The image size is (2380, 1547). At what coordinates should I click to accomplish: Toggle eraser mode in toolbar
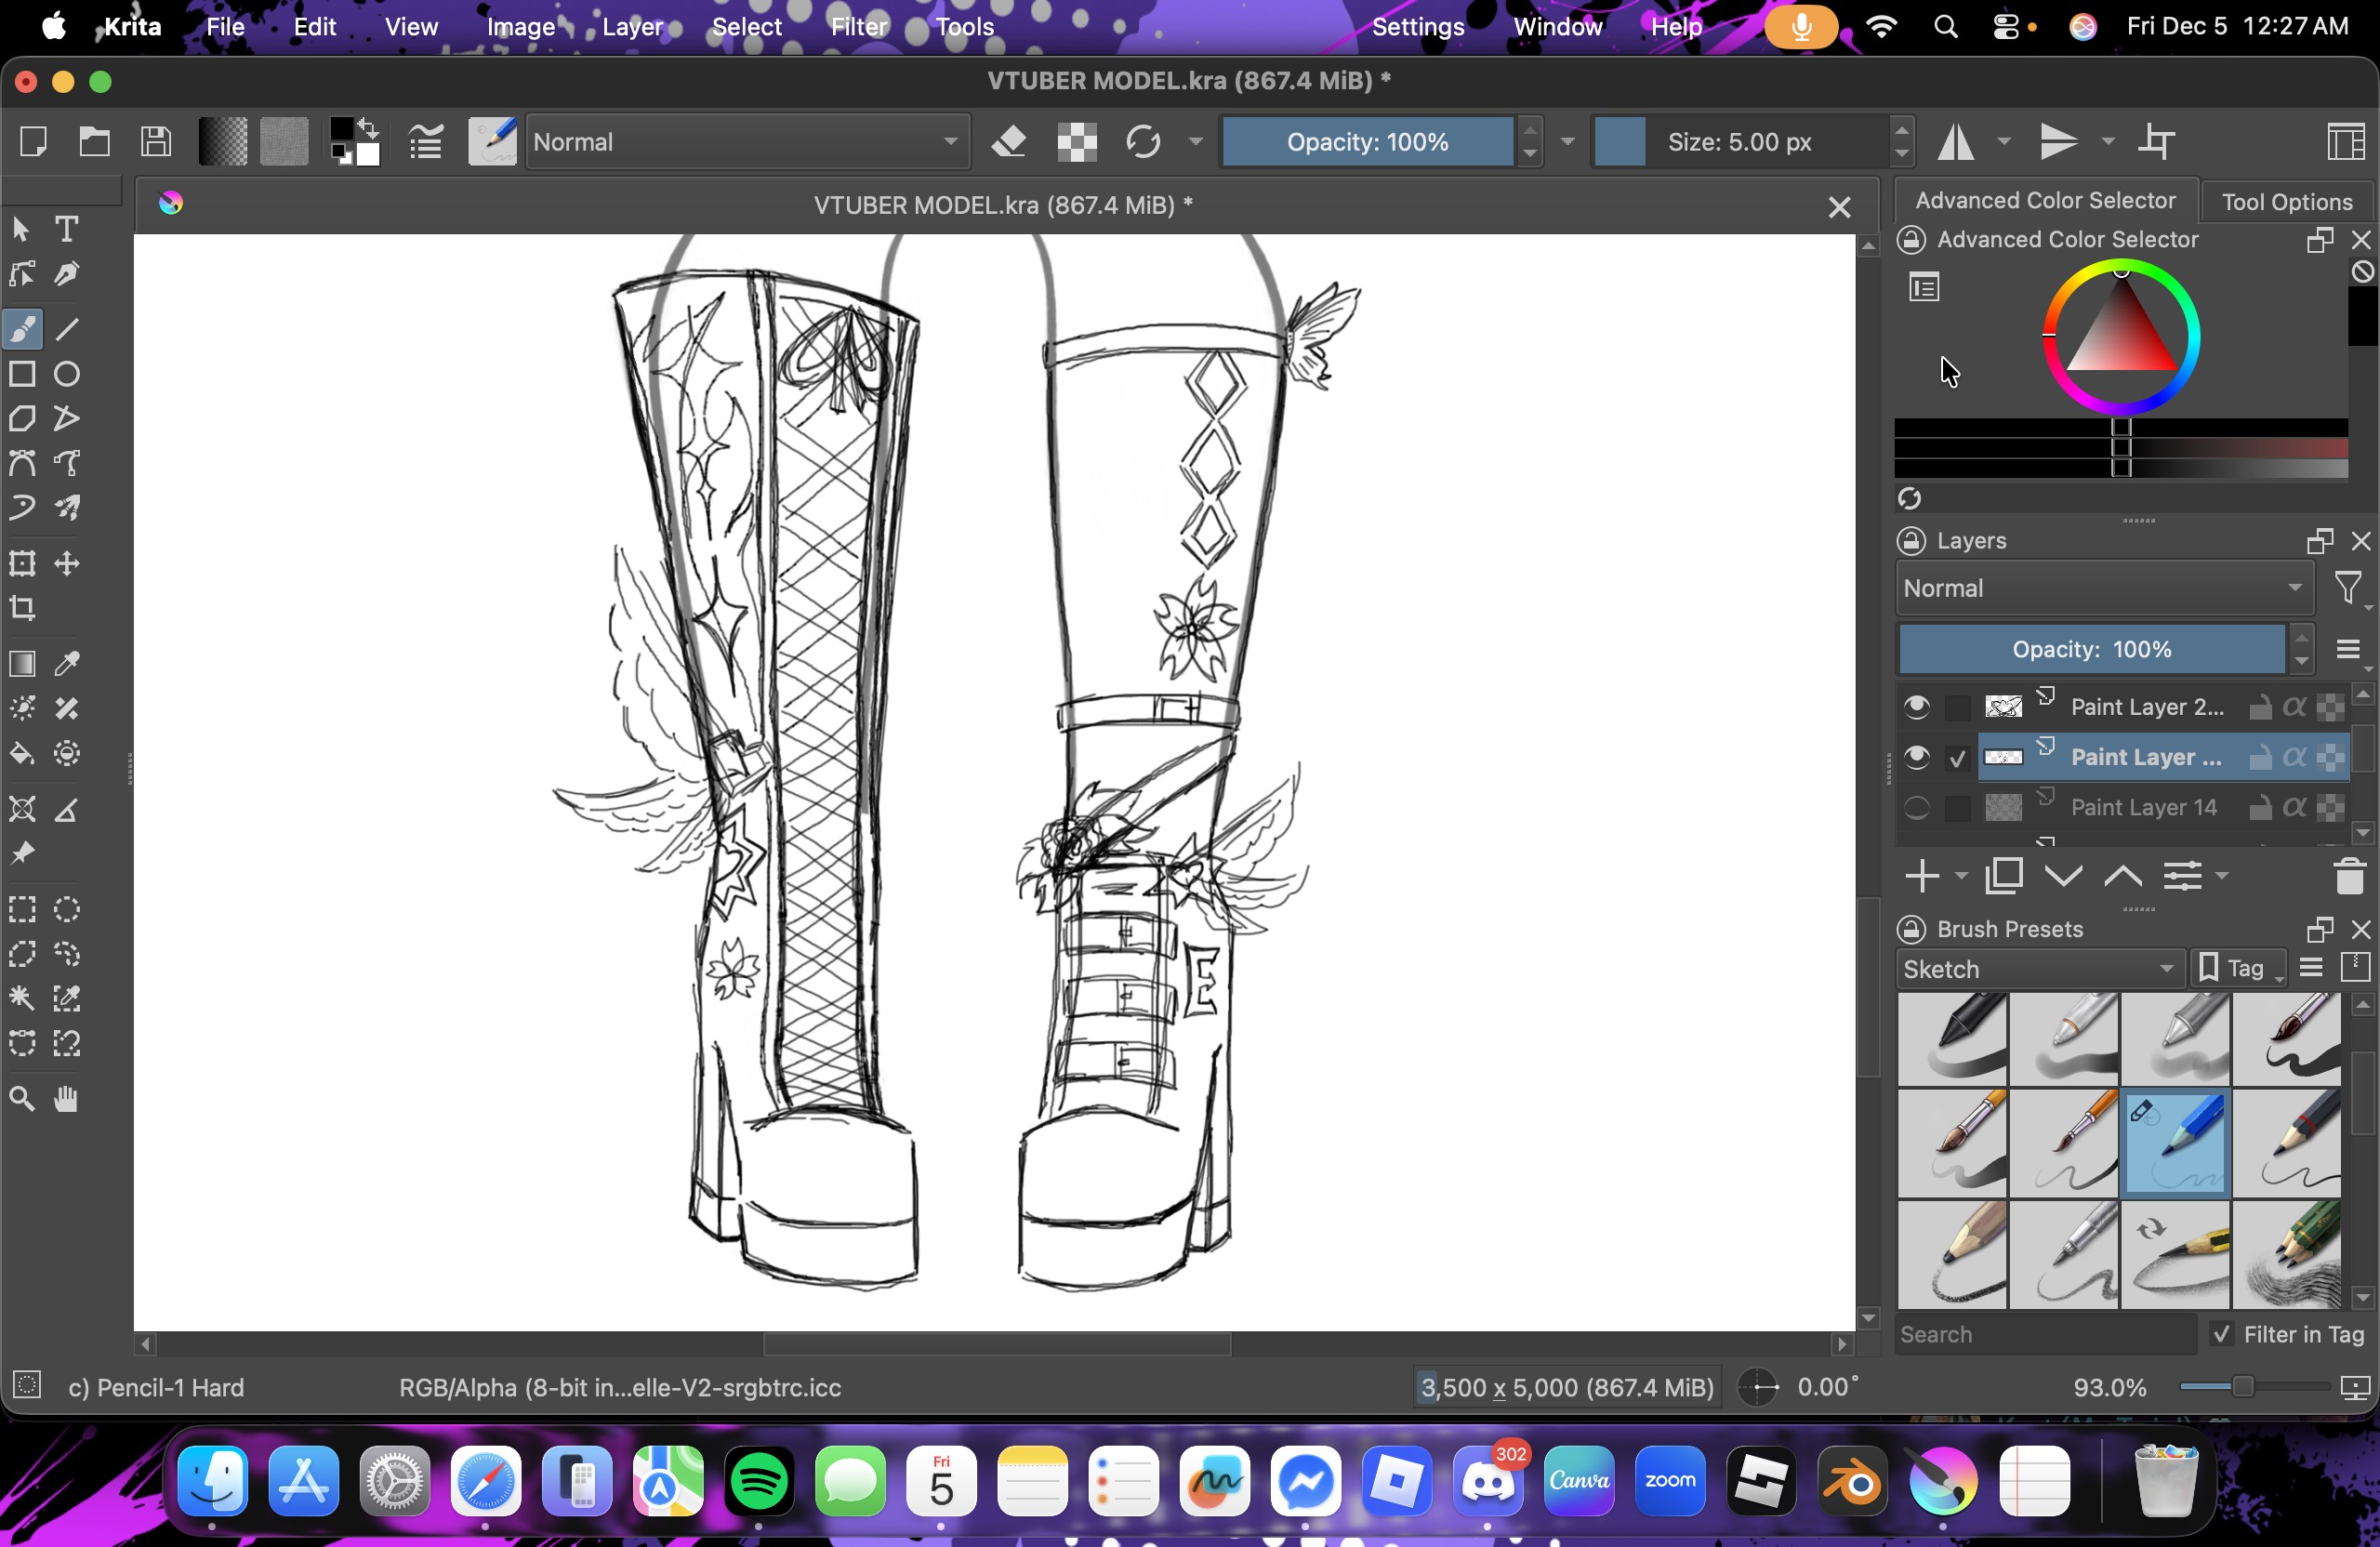(x=1010, y=142)
